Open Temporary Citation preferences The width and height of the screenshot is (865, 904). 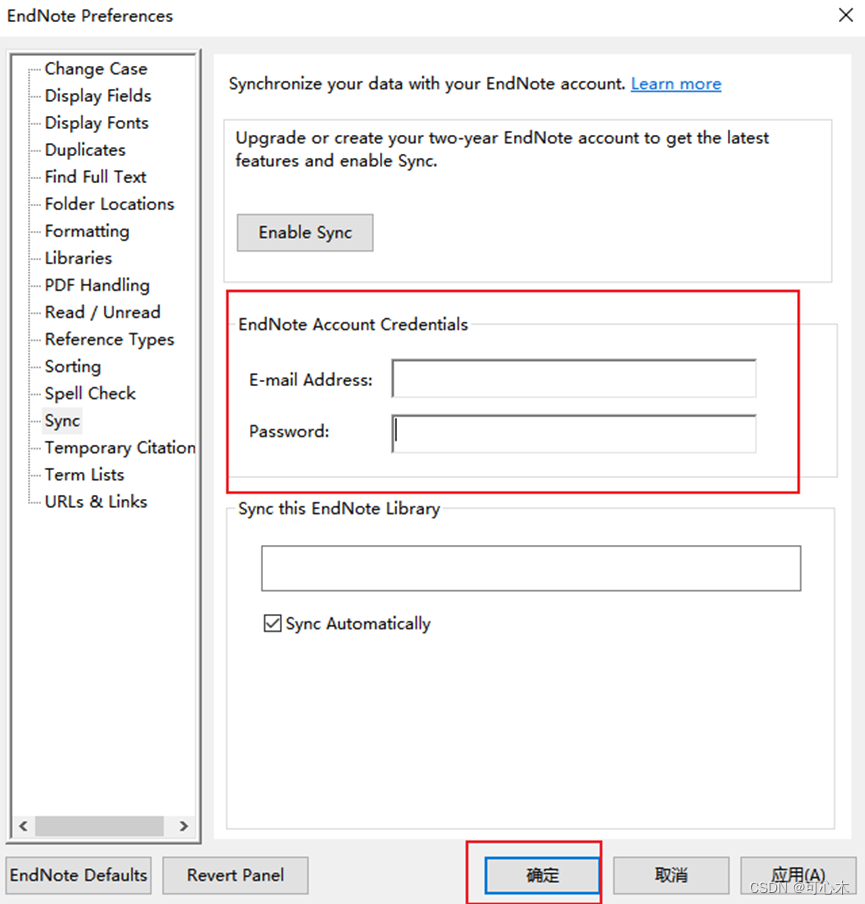[120, 448]
